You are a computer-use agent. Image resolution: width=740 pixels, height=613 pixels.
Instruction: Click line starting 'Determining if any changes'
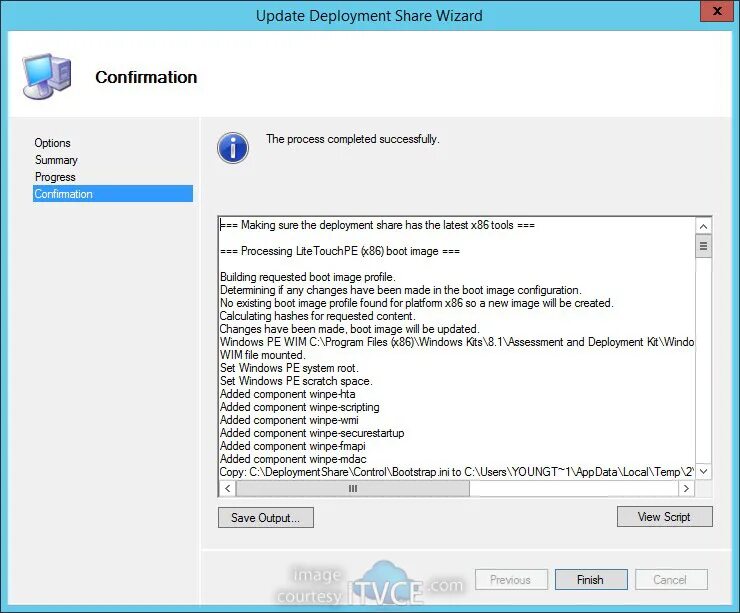point(401,290)
